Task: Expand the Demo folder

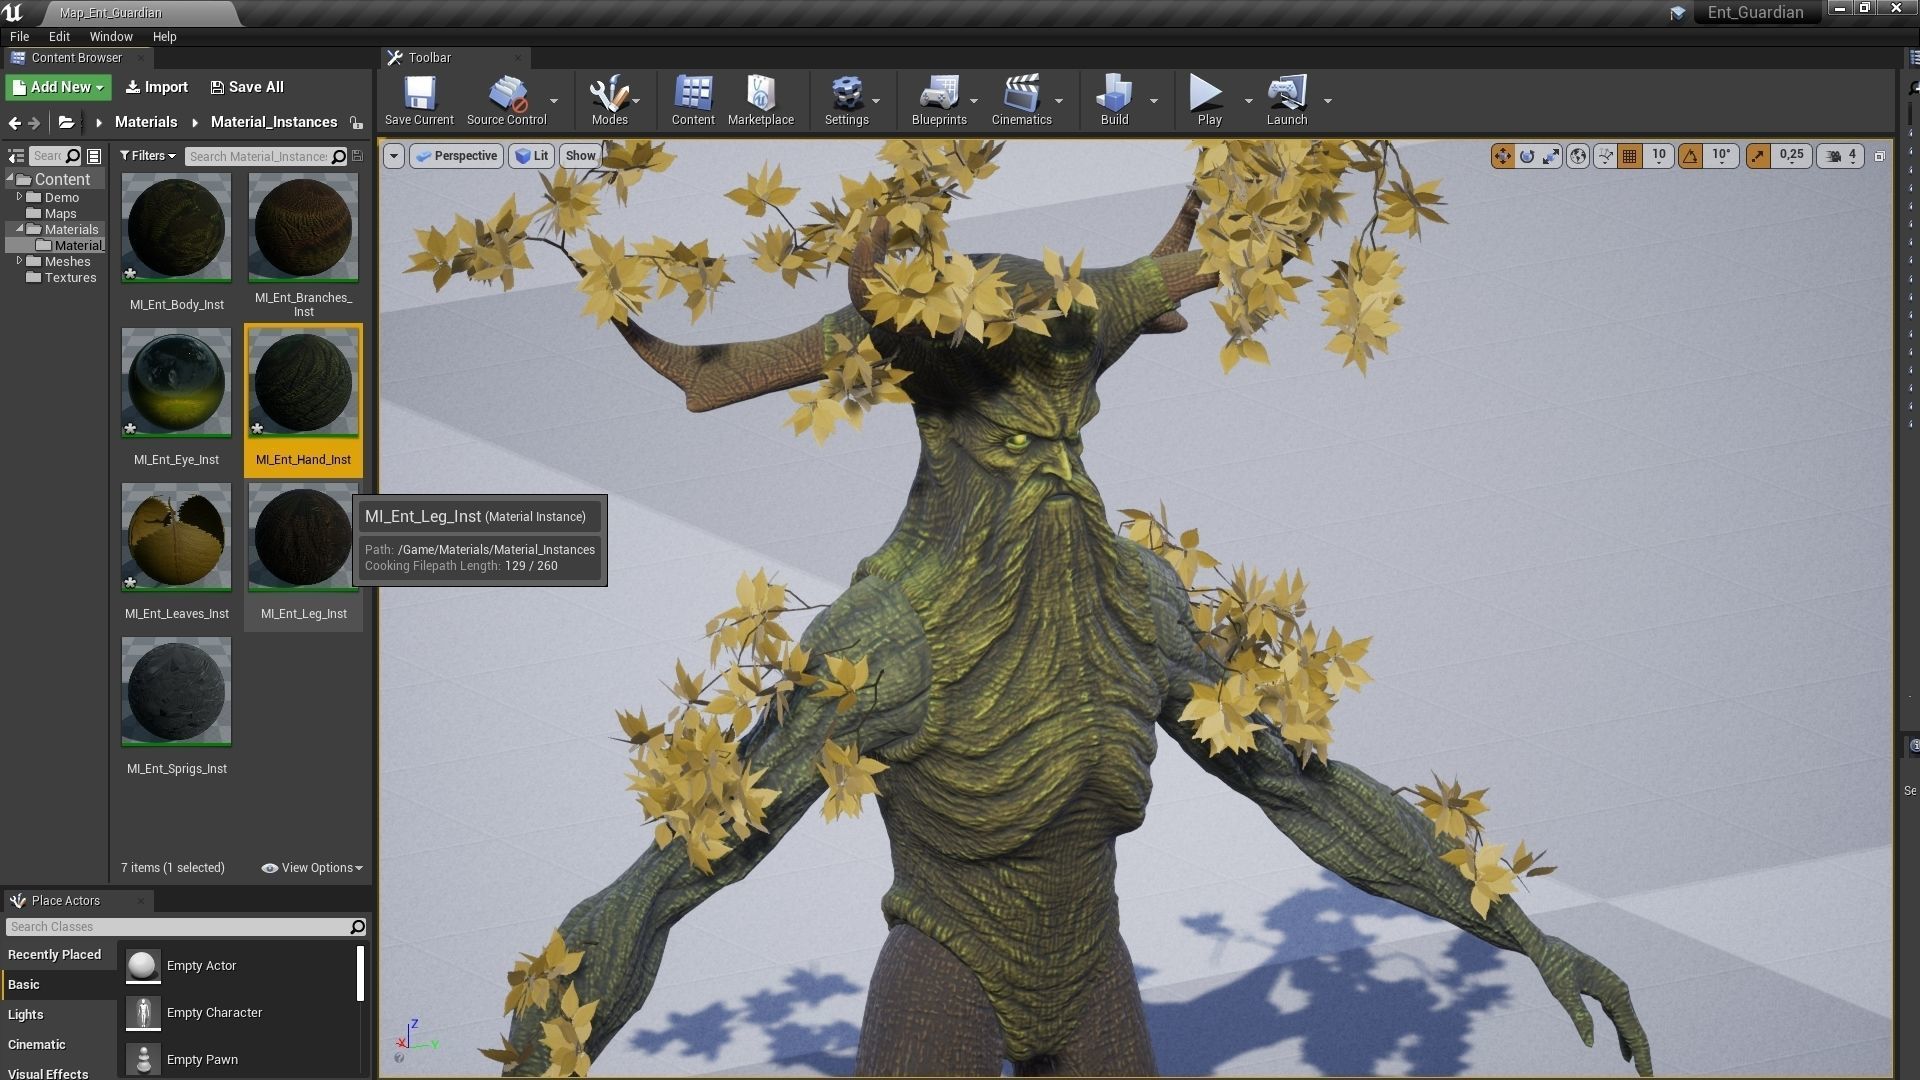Action: click(x=19, y=197)
